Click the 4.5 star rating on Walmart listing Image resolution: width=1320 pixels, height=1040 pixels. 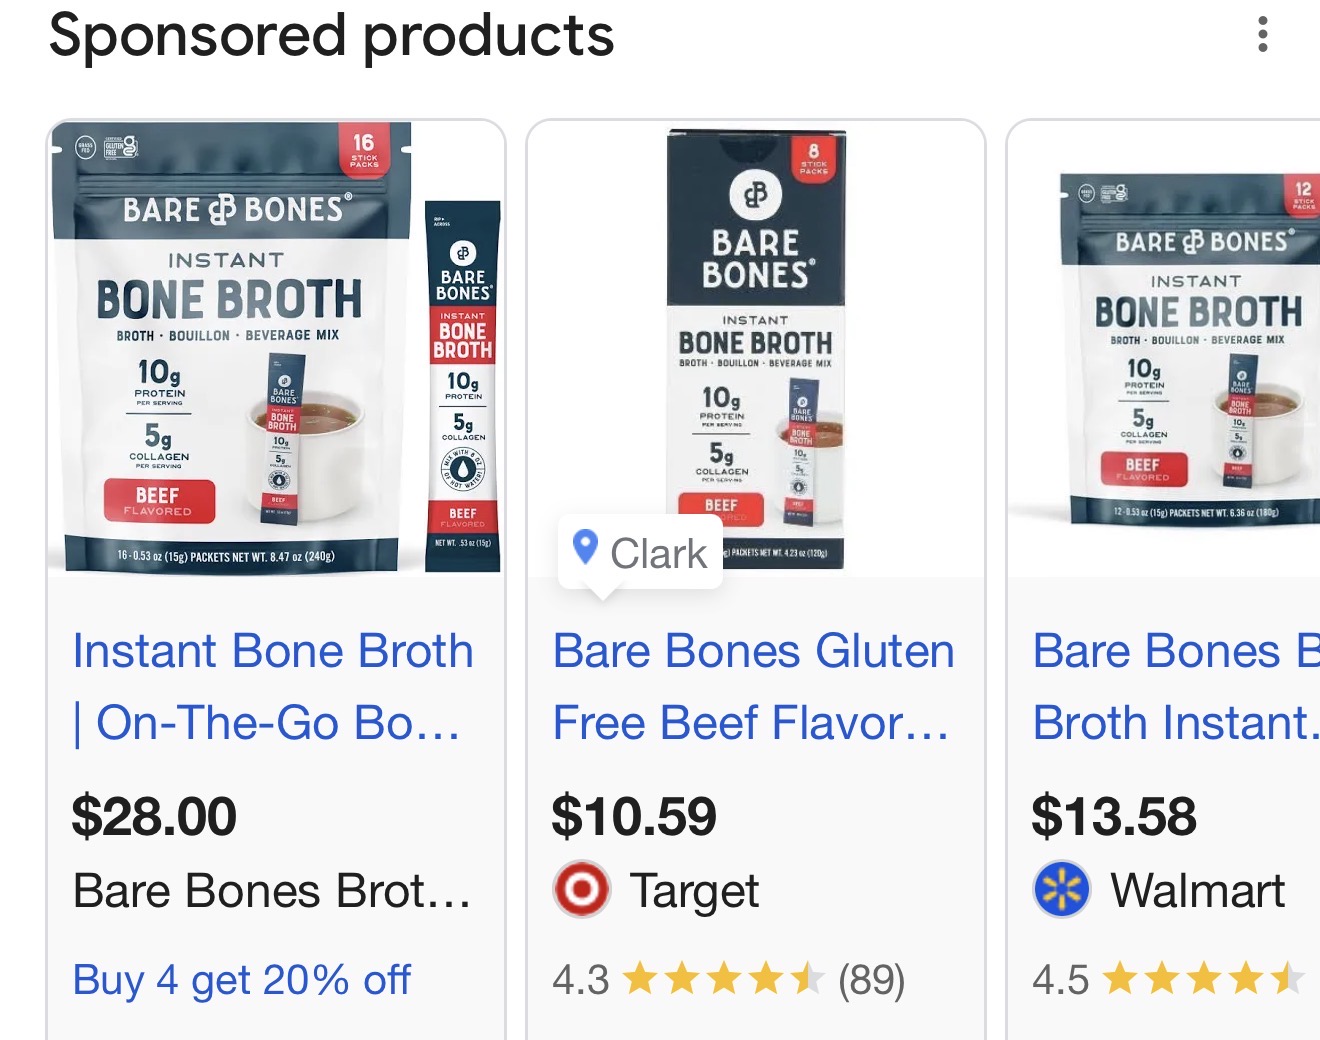pos(1166,980)
